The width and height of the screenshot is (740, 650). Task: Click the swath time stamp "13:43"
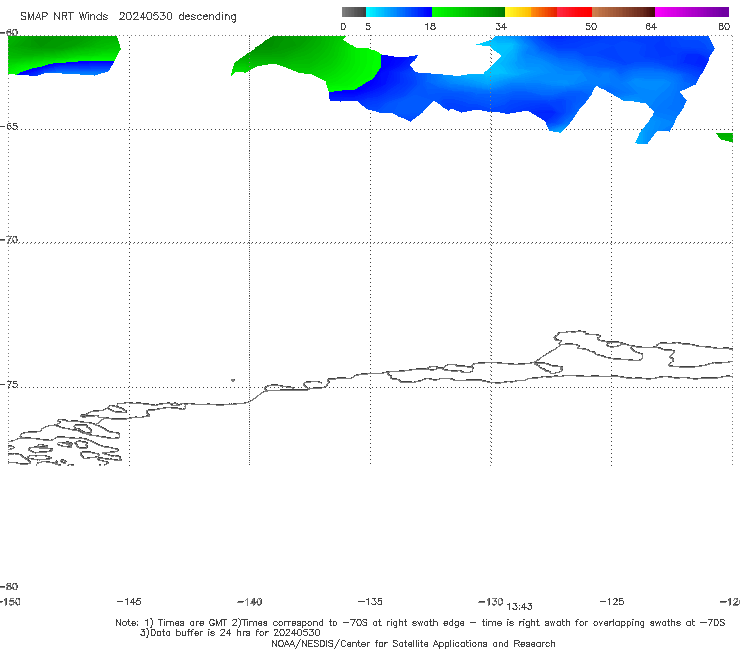click(x=519, y=607)
